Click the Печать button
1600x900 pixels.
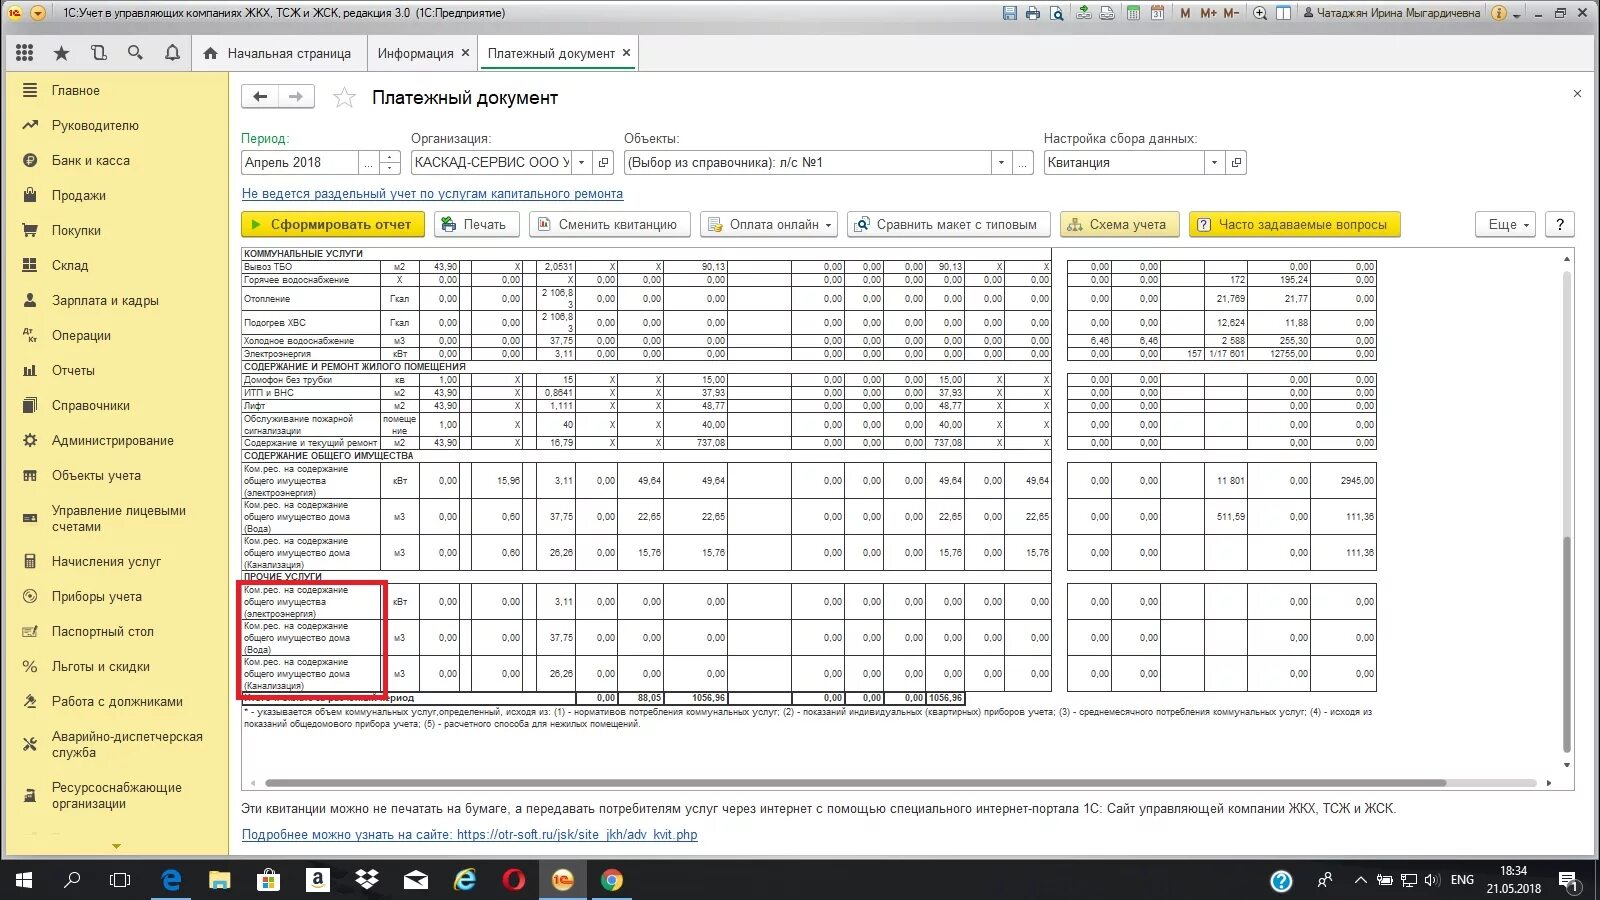pos(476,224)
